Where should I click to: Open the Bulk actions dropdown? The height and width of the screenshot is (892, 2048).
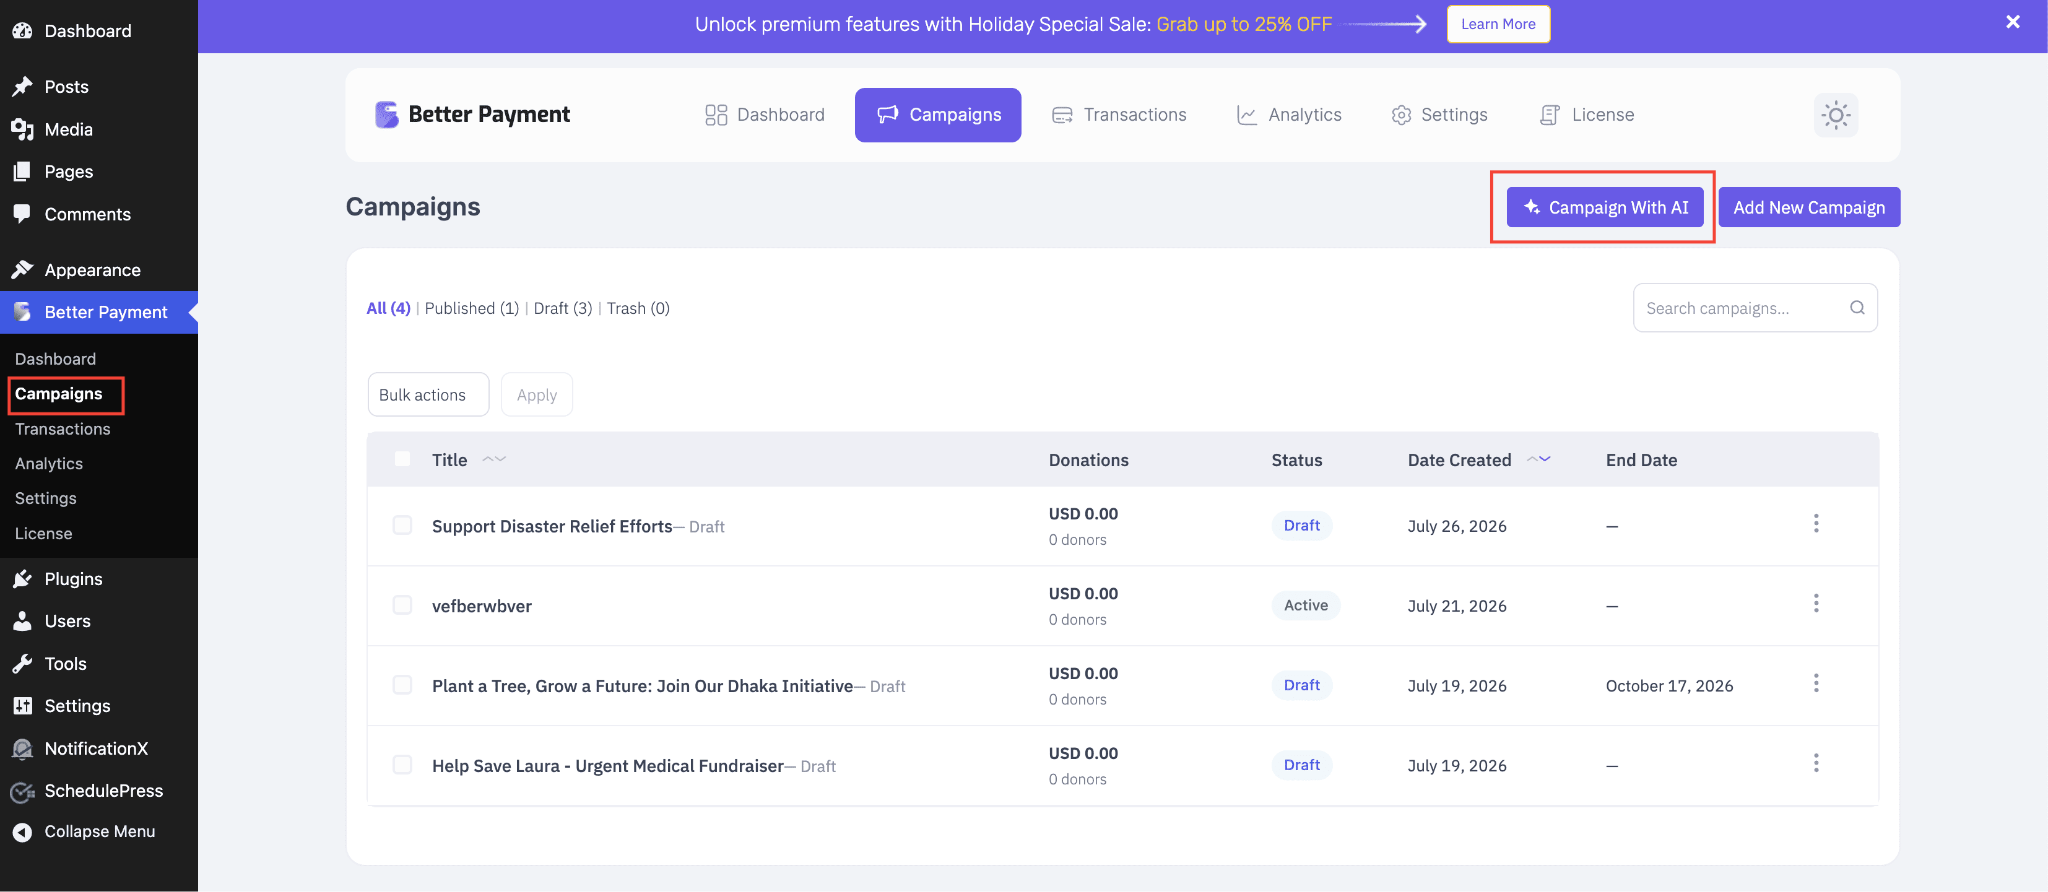click(428, 395)
